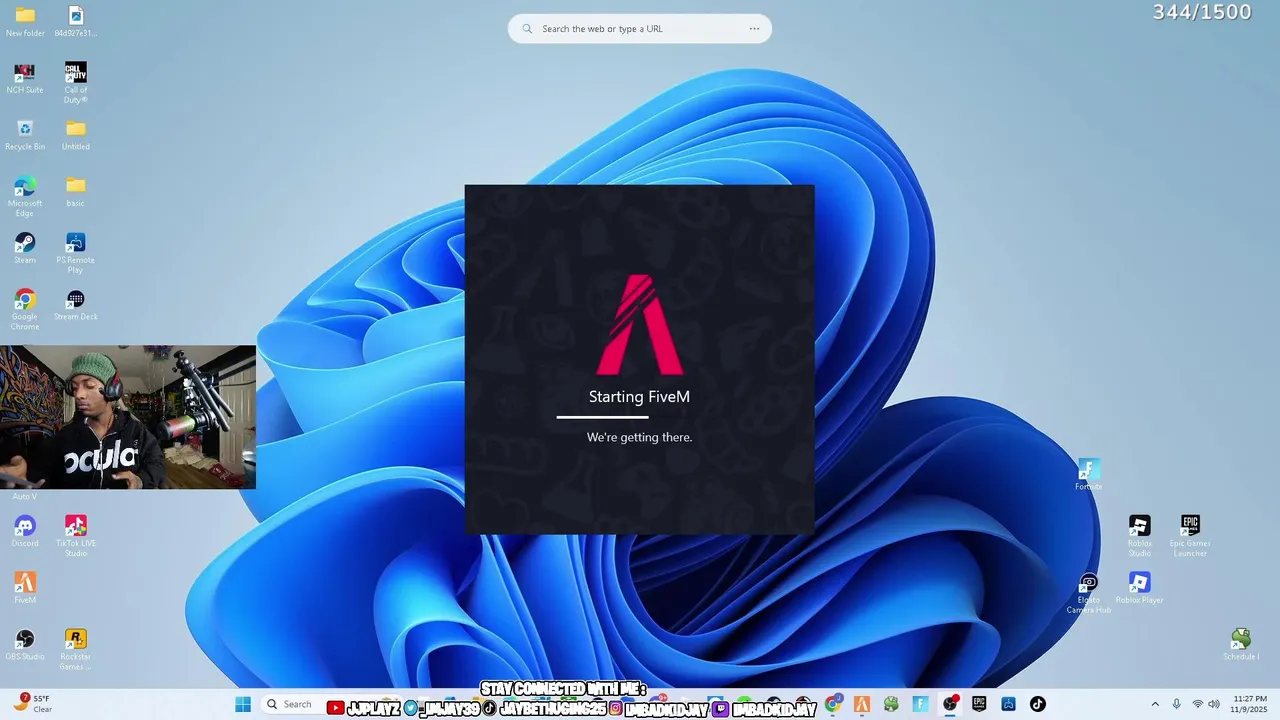Open Elgato Camera Hub desktop shortcut

coord(1089,593)
